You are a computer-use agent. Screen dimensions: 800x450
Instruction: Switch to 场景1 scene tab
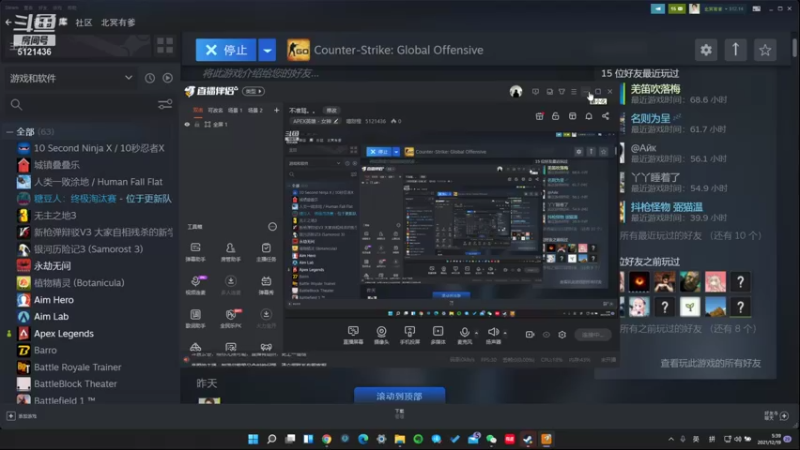(x=235, y=110)
